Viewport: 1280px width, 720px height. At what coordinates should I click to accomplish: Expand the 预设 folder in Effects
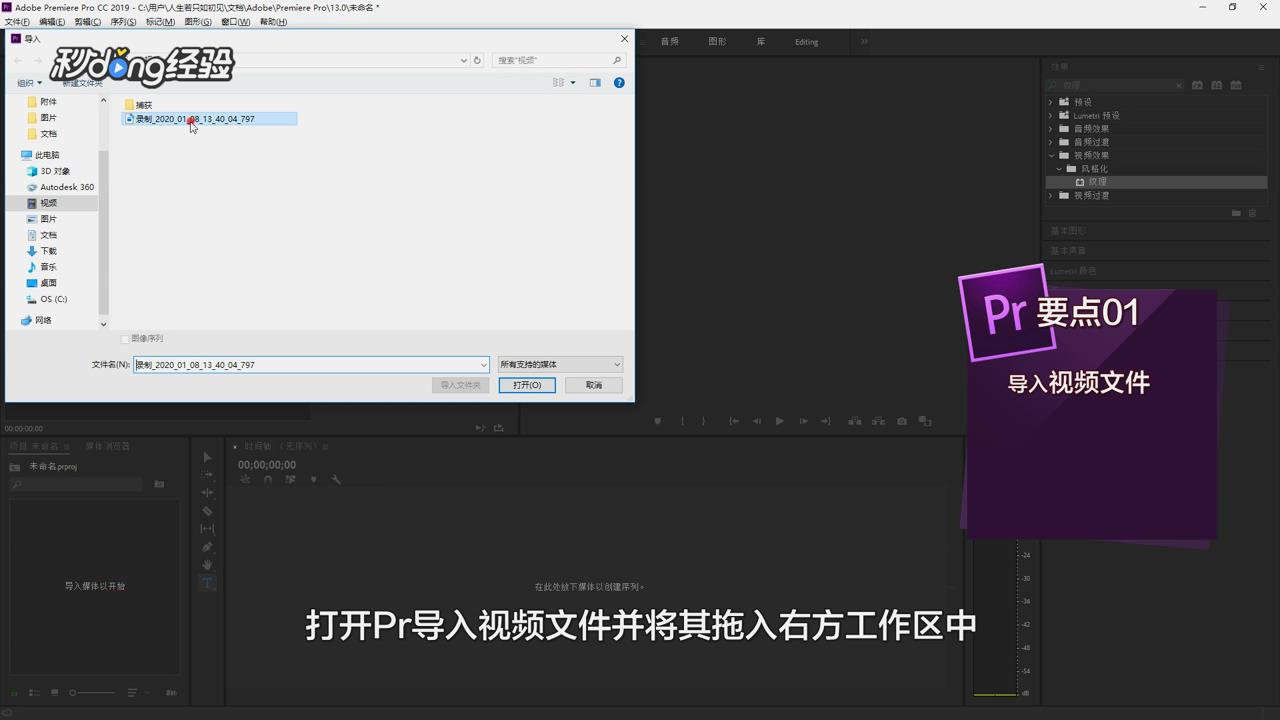pyautogui.click(x=1051, y=102)
